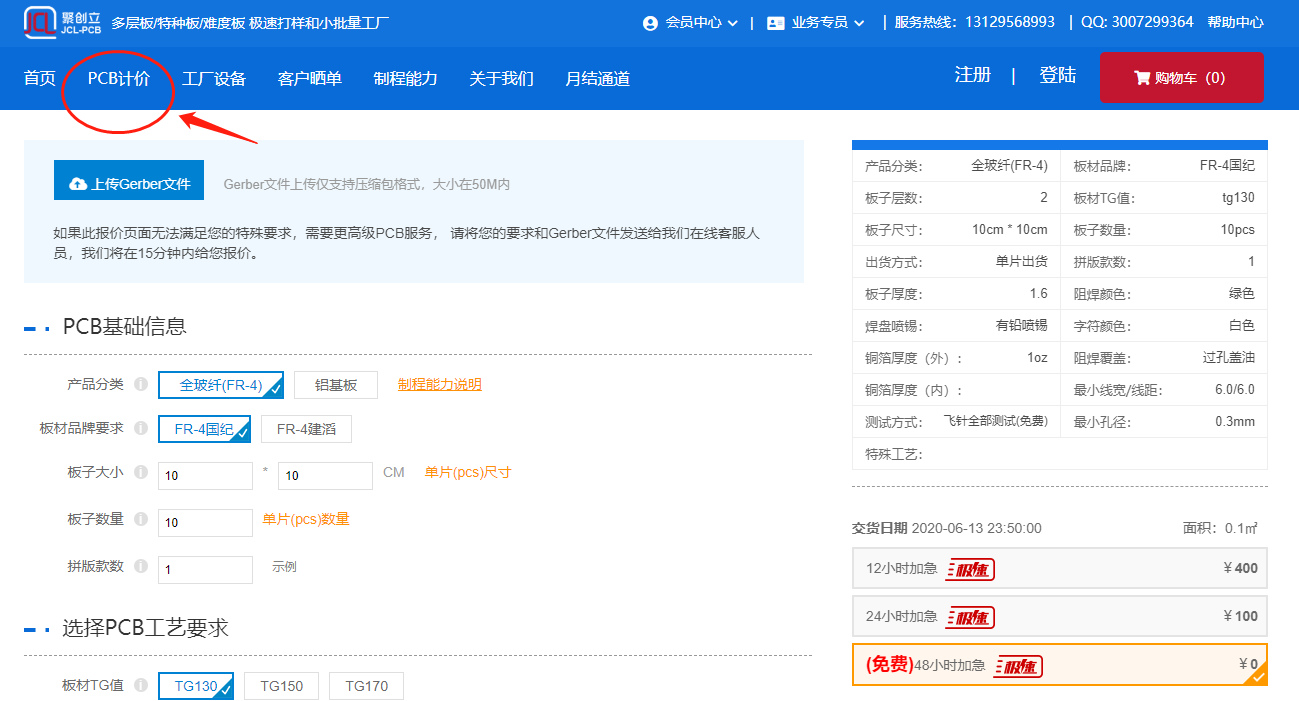Go to the 制程能力 navigation tab
The width and height of the screenshot is (1299, 701).
[x=405, y=79]
